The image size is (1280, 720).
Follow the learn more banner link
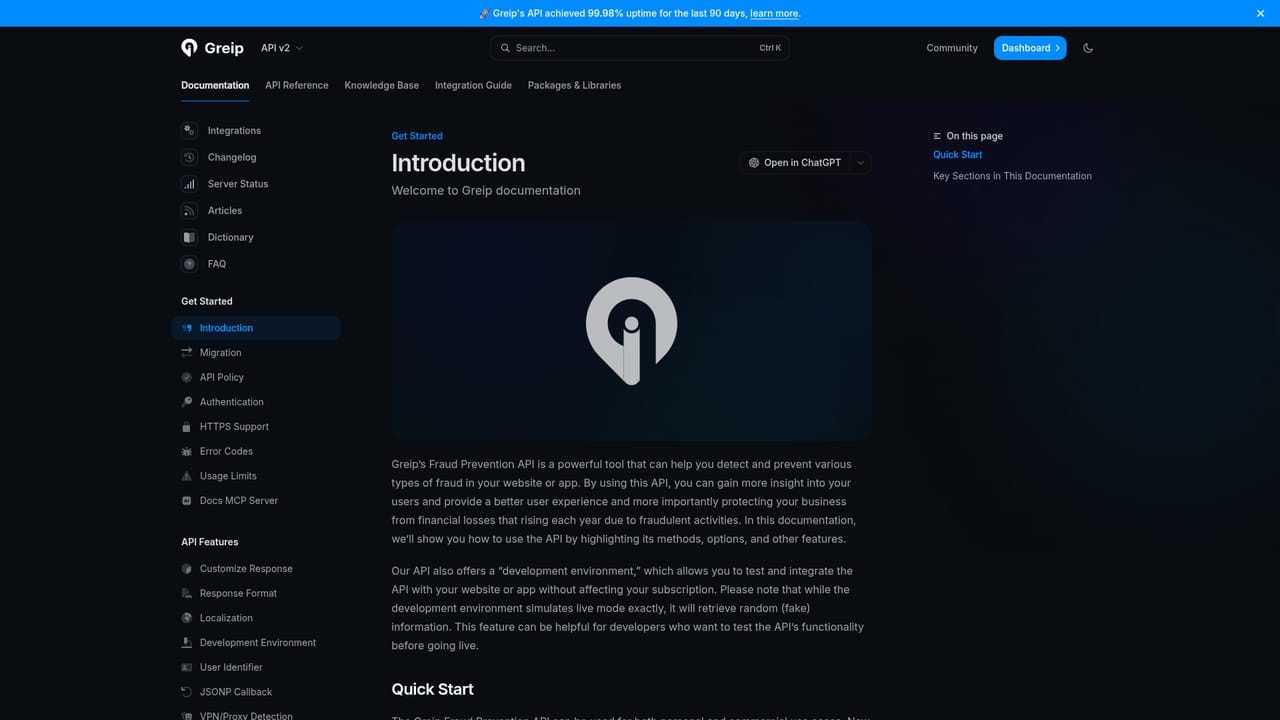pos(774,13)
